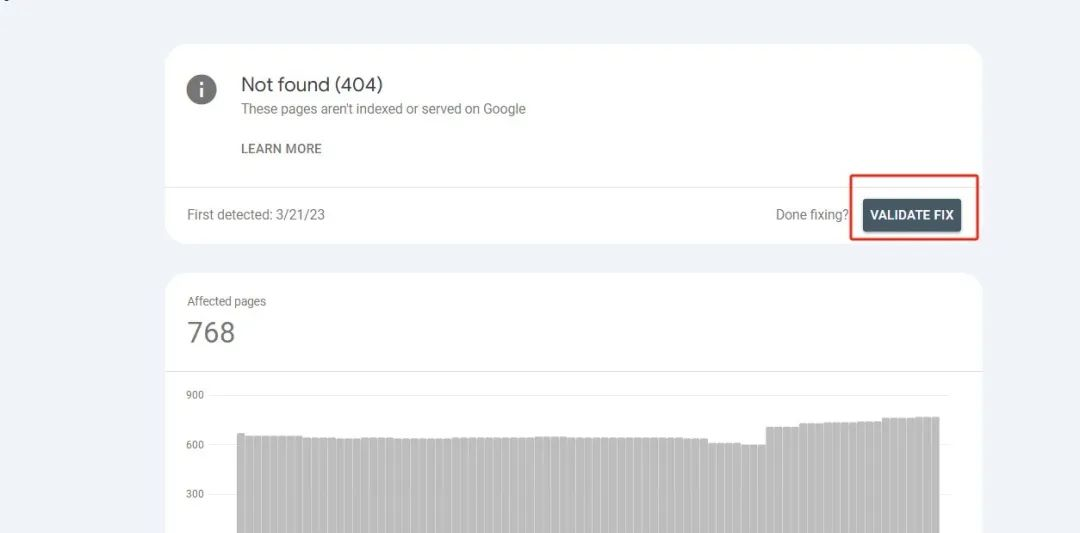Click the VALIDATE FIX button
Viewport: 1080px width, 533px height.
[x=911, y=215]
